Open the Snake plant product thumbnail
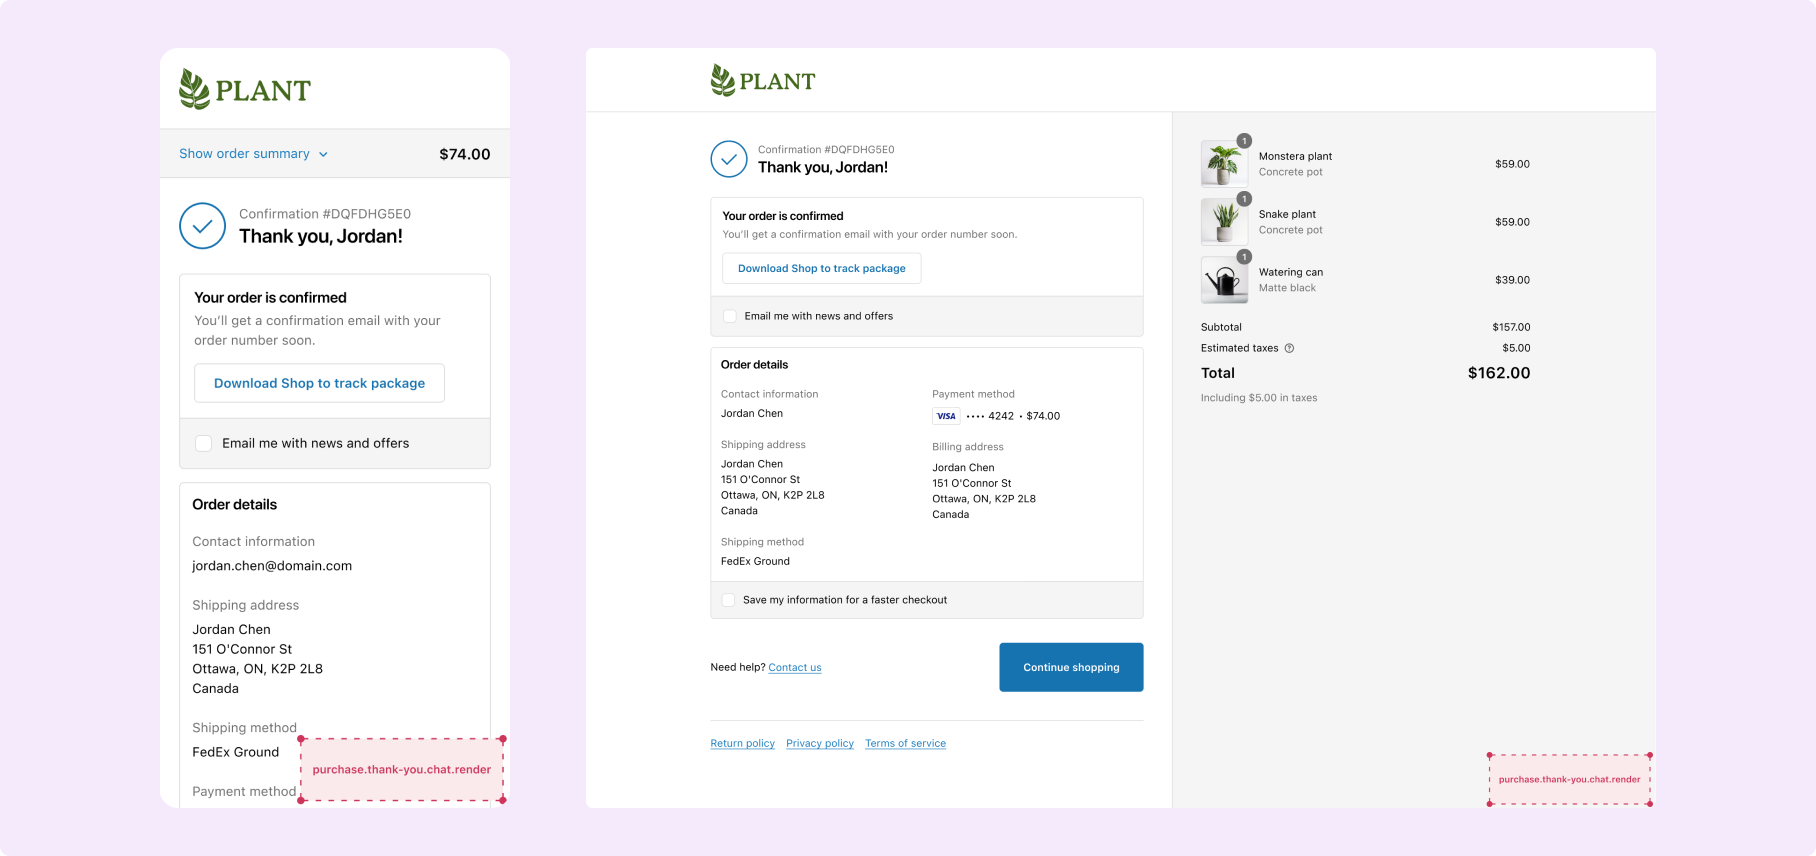The height and width of the screenshot is (856, 1816). [1224, 221]
